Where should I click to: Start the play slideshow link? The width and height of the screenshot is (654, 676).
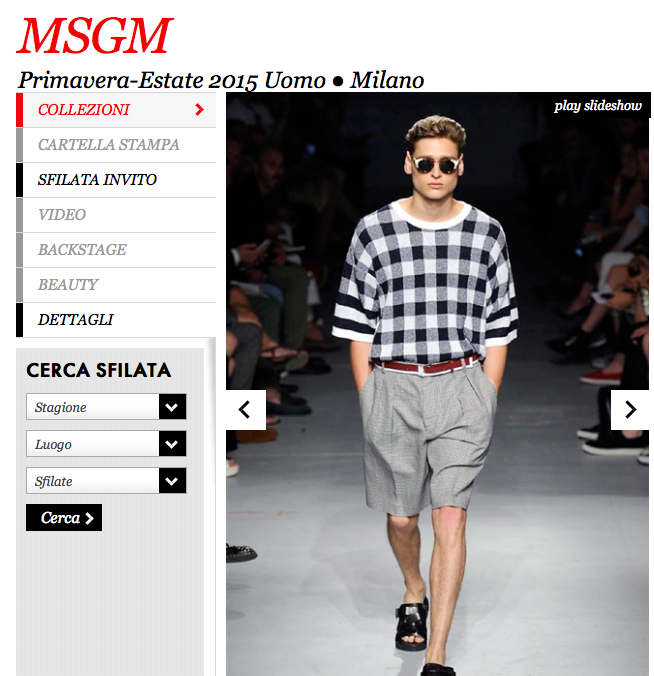pos(598,106)
